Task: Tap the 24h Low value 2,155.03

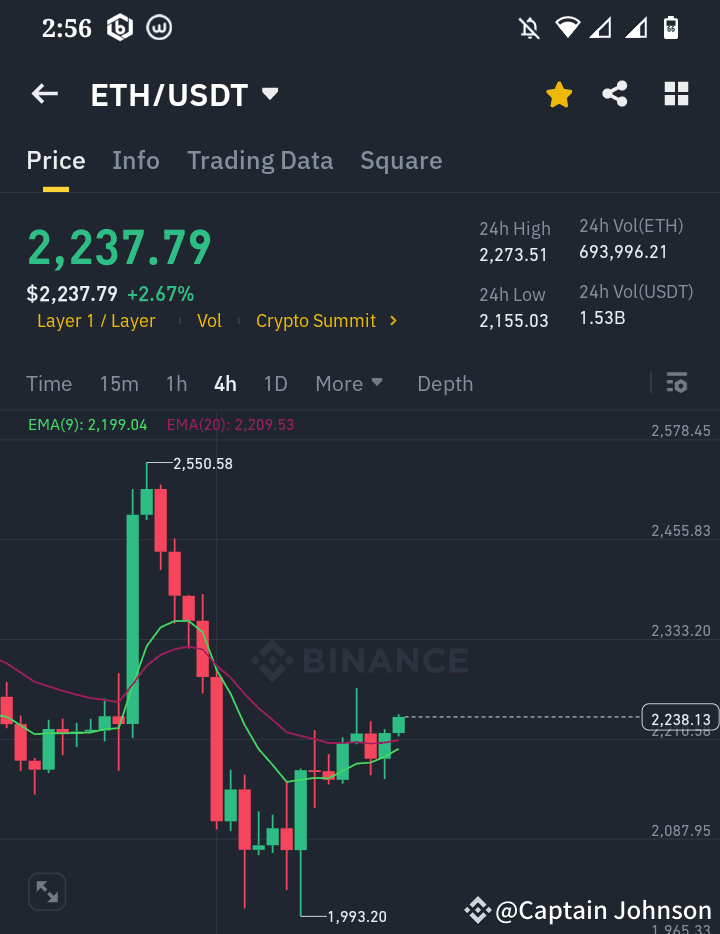Action: point(514,321)
